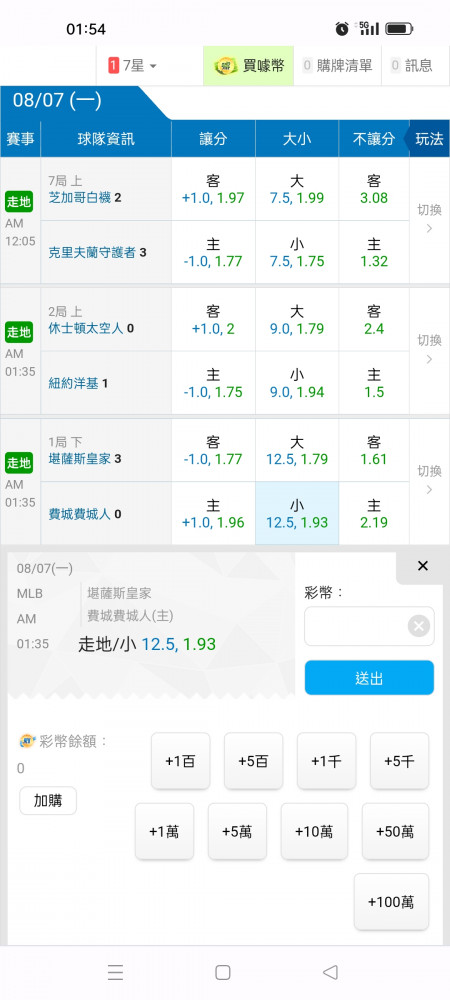Image resolution: width=450 pixels, height=1000 pixels.
Task: Tap the Android recent apps menu icon
Action: coord(115,972)
